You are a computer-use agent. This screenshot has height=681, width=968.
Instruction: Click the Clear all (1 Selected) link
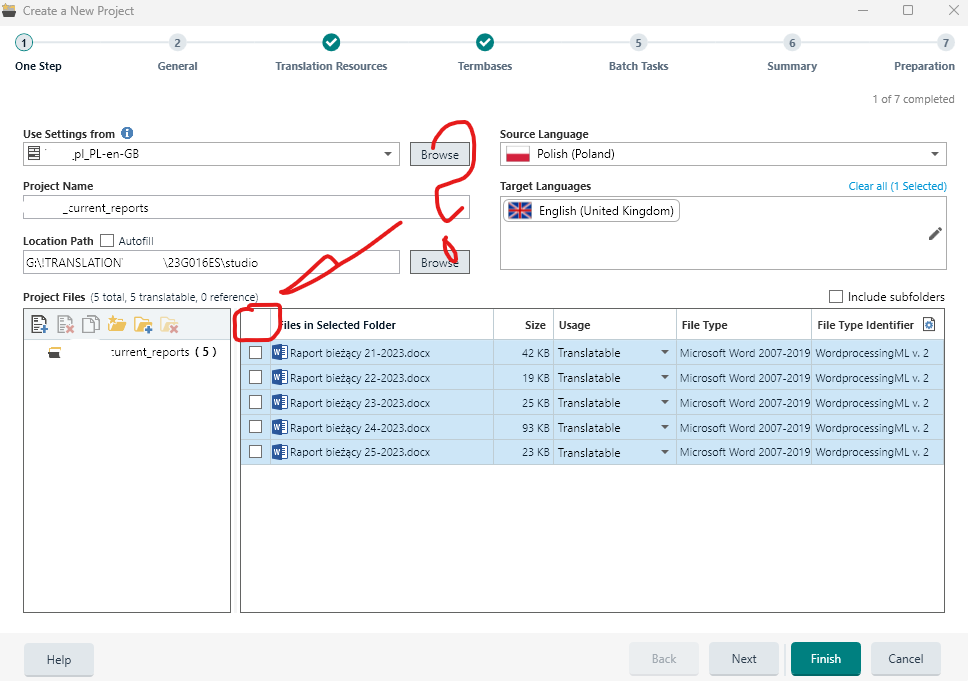(x=897, y=186)
